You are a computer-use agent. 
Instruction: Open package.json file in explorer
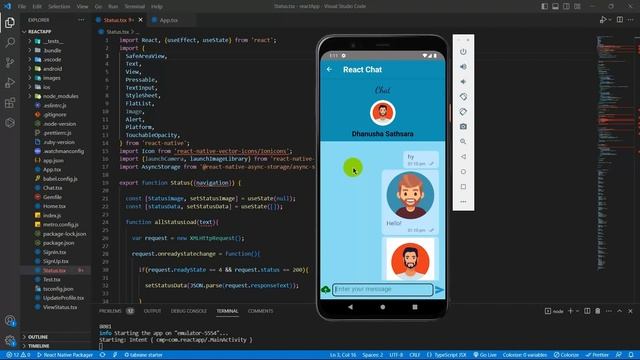click(58, 243)
